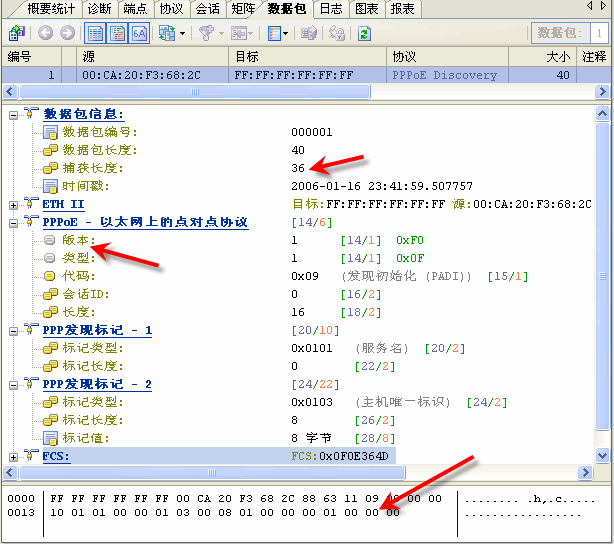
Task: Switch to the 日志 tab
Action: click(x=331, y=8)
